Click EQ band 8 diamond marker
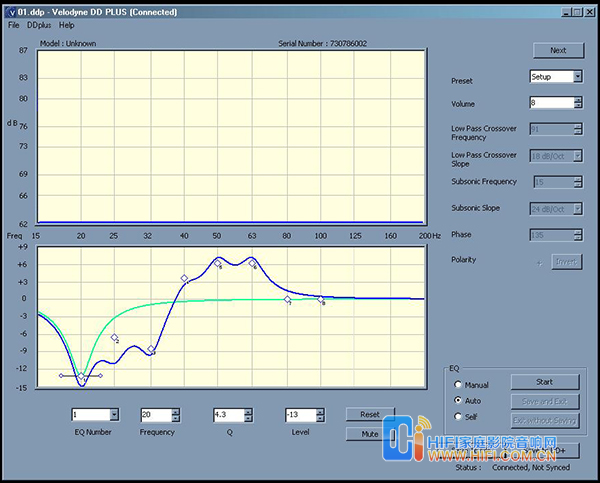The image size is (600, 483). 321,299
